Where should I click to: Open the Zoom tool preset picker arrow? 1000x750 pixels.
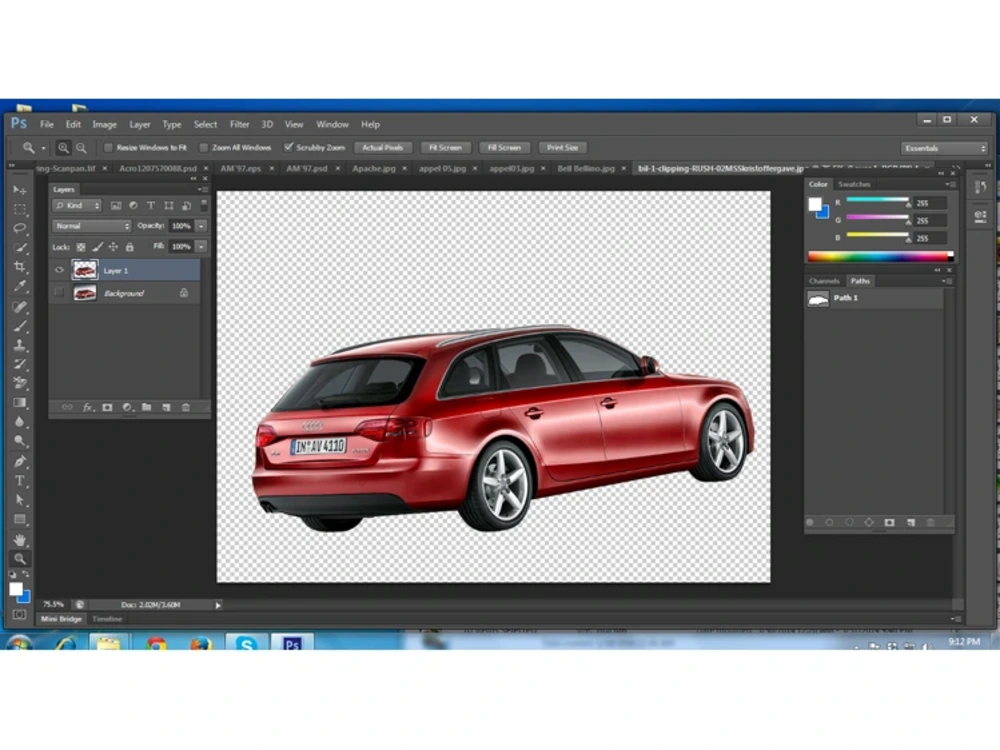tap(43, 148)
